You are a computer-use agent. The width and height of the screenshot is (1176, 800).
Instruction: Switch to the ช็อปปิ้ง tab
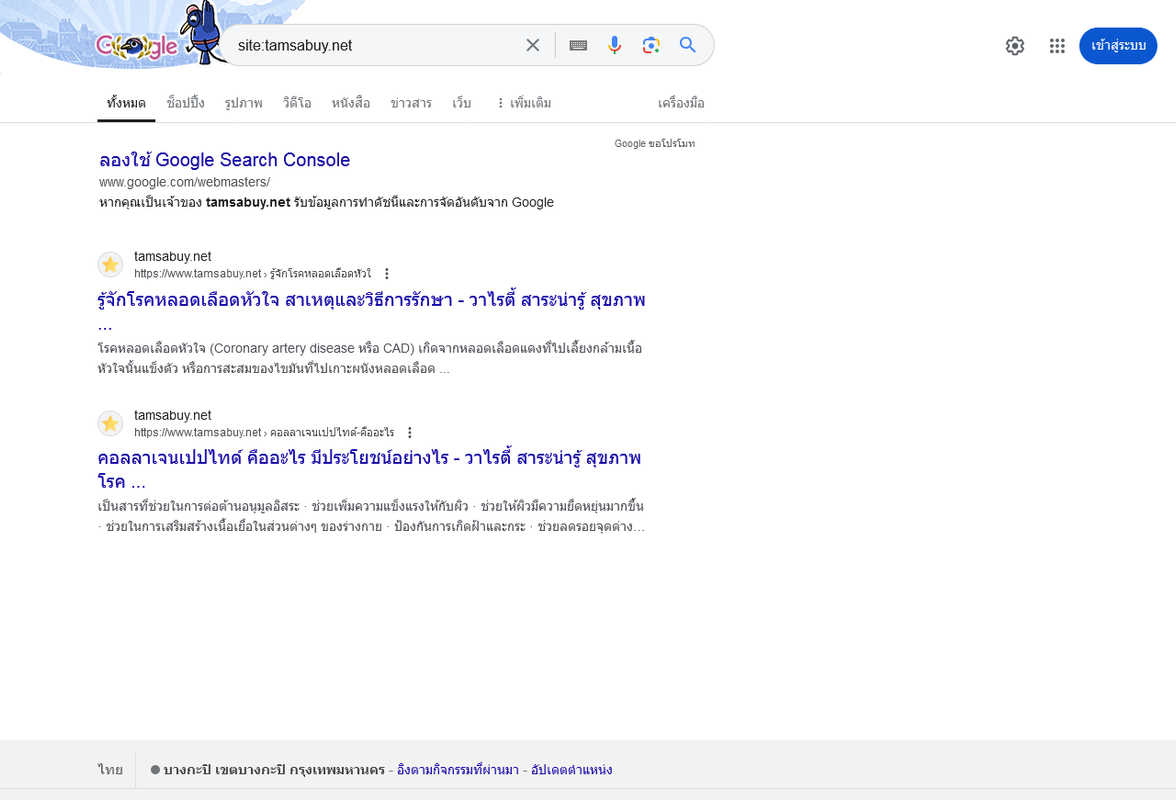click(185, 103)
